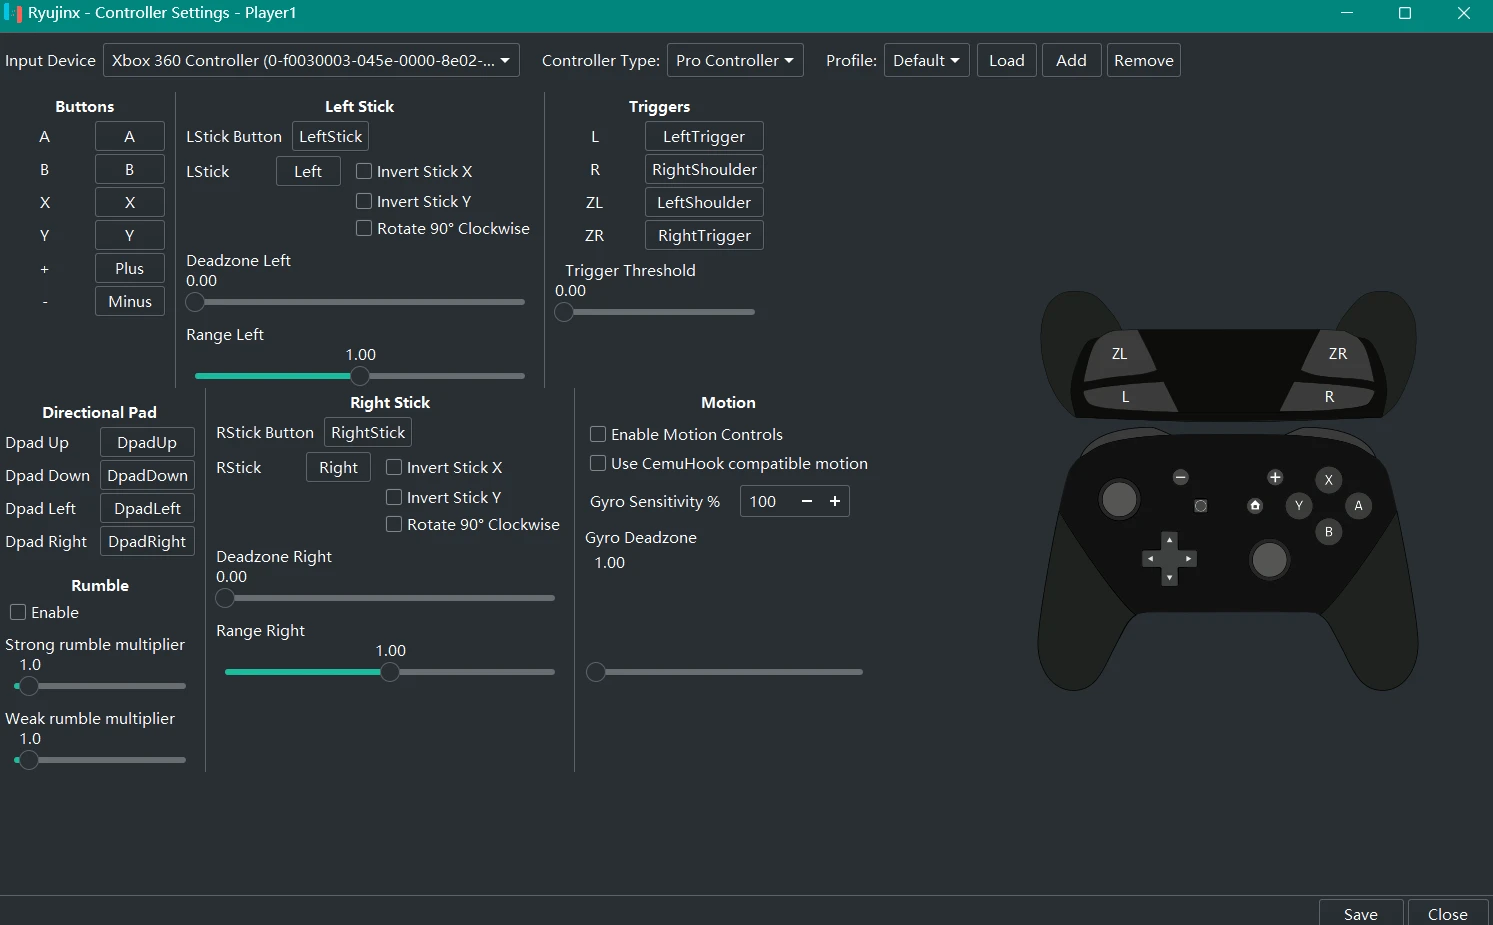This screenshot has width=1493, height=925.
Task: Click the Deadzone Left slider handle
Action: coord(195,302)
